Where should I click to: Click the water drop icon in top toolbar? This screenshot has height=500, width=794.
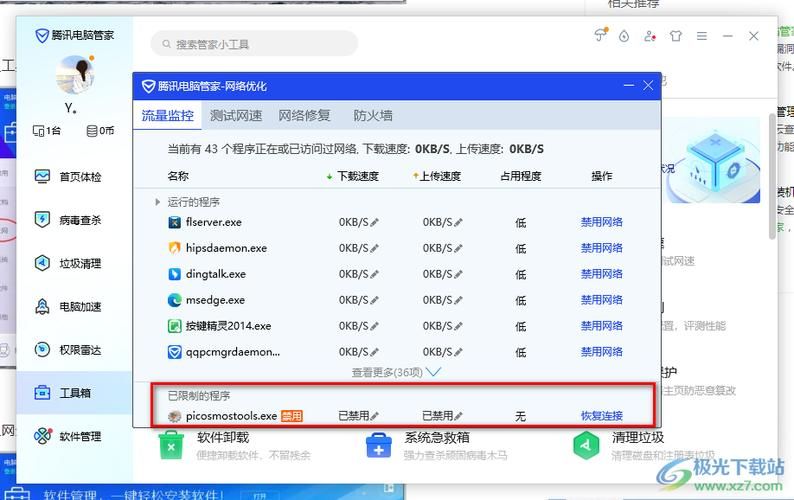click(x=624, y=36)
